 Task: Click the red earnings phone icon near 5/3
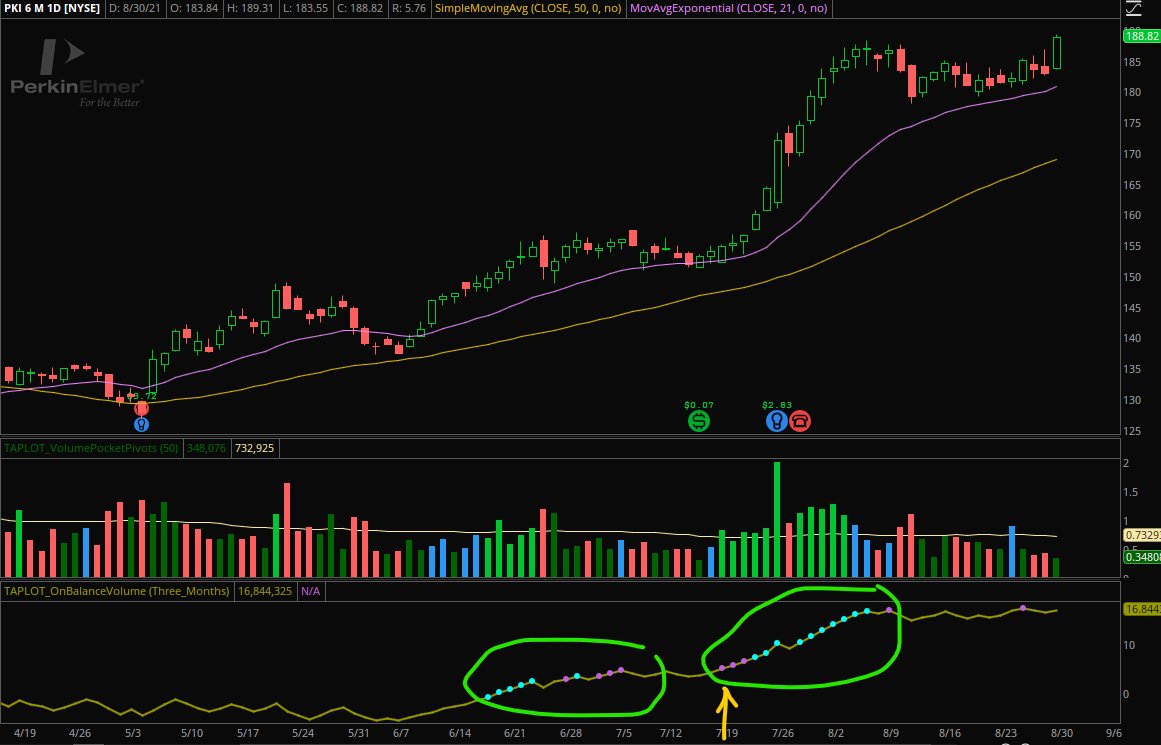pos(141,408)
